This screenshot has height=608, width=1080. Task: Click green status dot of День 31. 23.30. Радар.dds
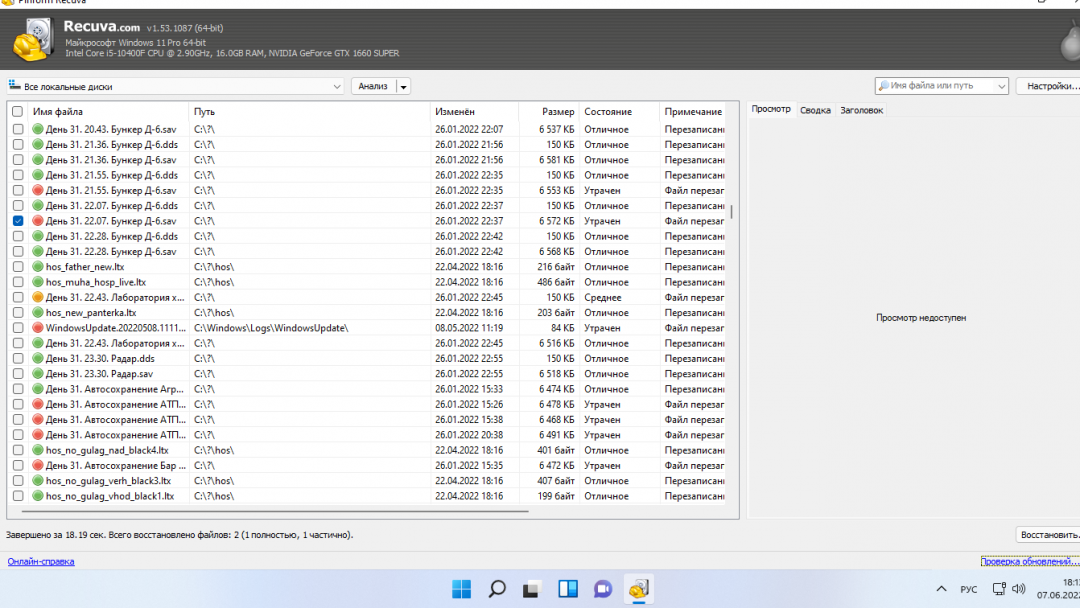(x=38, y=358)
